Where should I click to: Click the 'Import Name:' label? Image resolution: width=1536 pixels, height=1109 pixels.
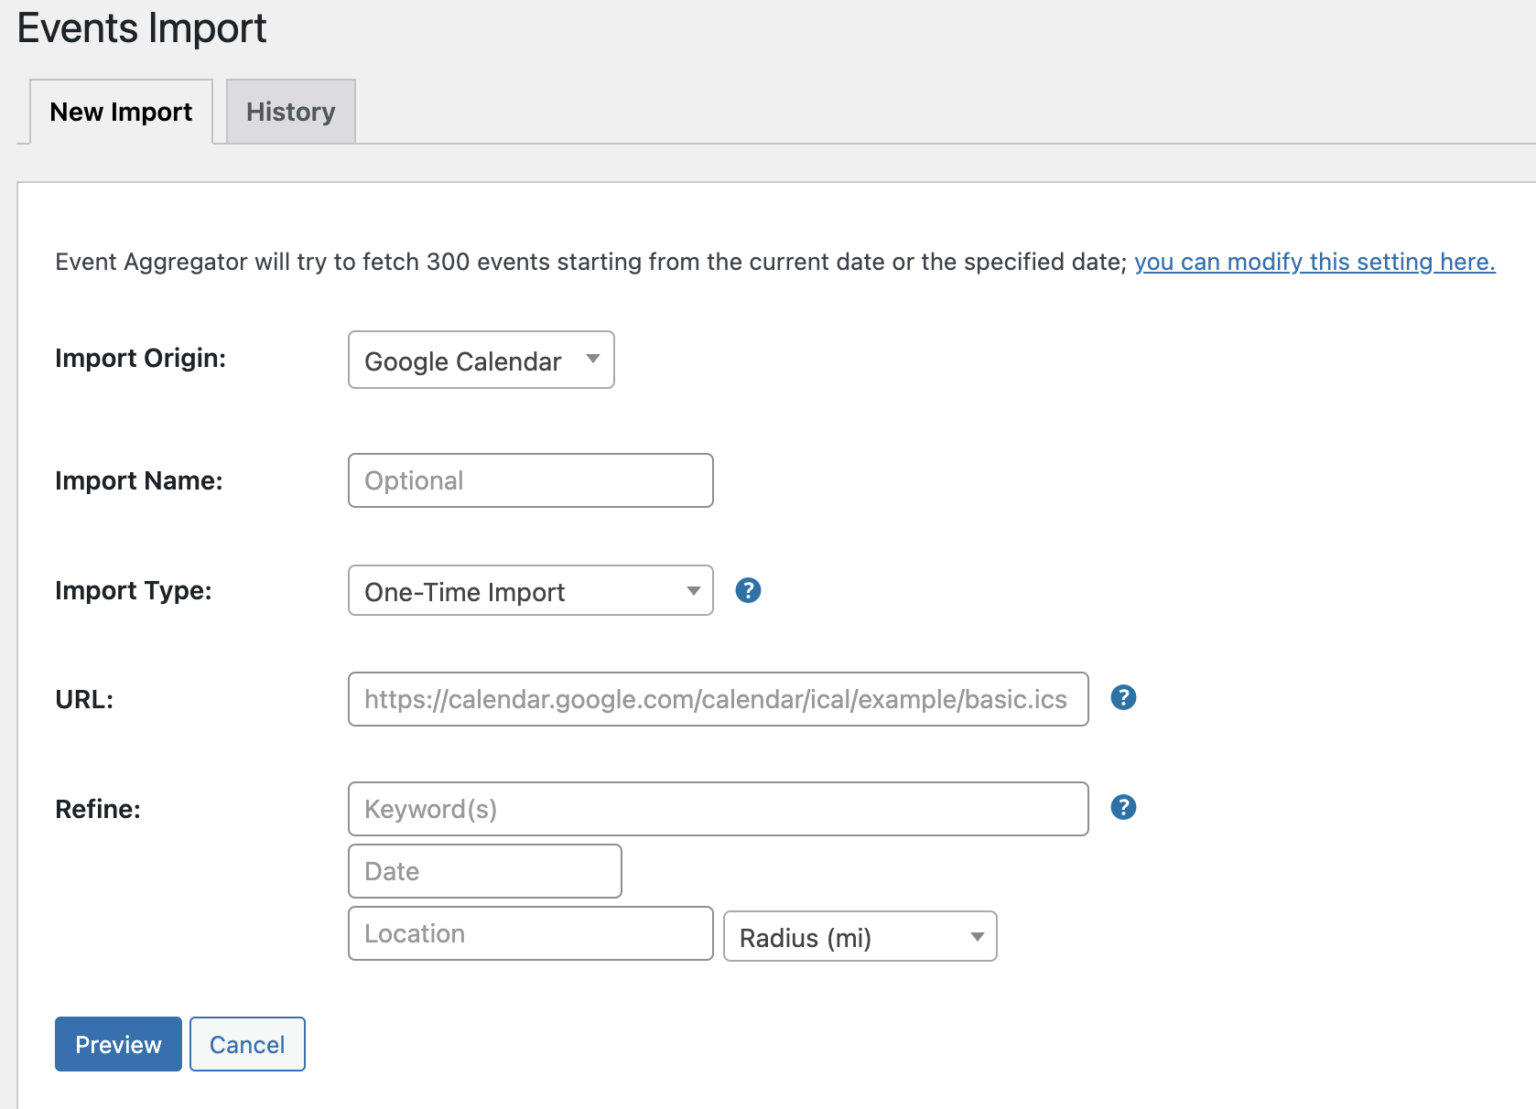[139, 481]
